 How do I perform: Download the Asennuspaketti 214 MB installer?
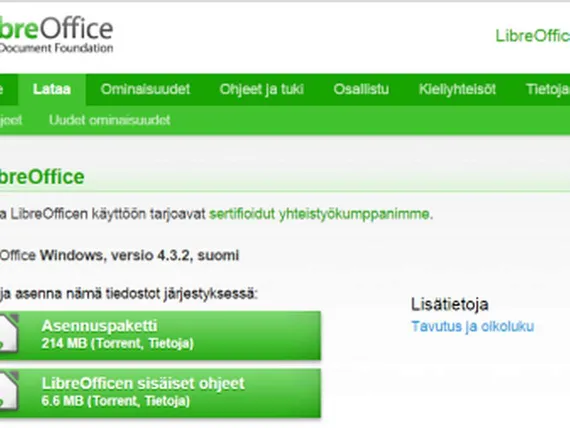[160, 335]
